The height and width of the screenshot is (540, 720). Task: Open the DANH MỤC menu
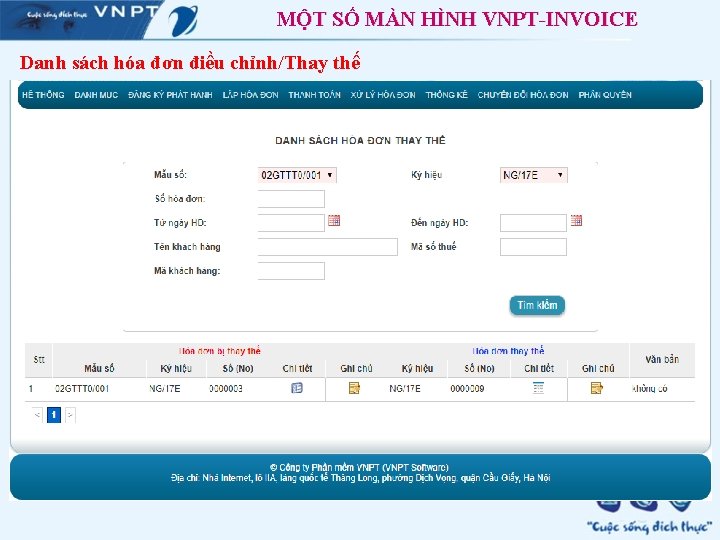(96, 95)
